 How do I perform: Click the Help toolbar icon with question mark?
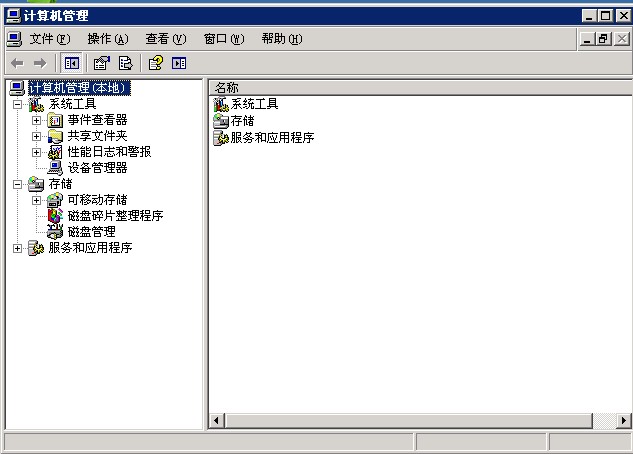pyautogui.click(x=156, y=63)
